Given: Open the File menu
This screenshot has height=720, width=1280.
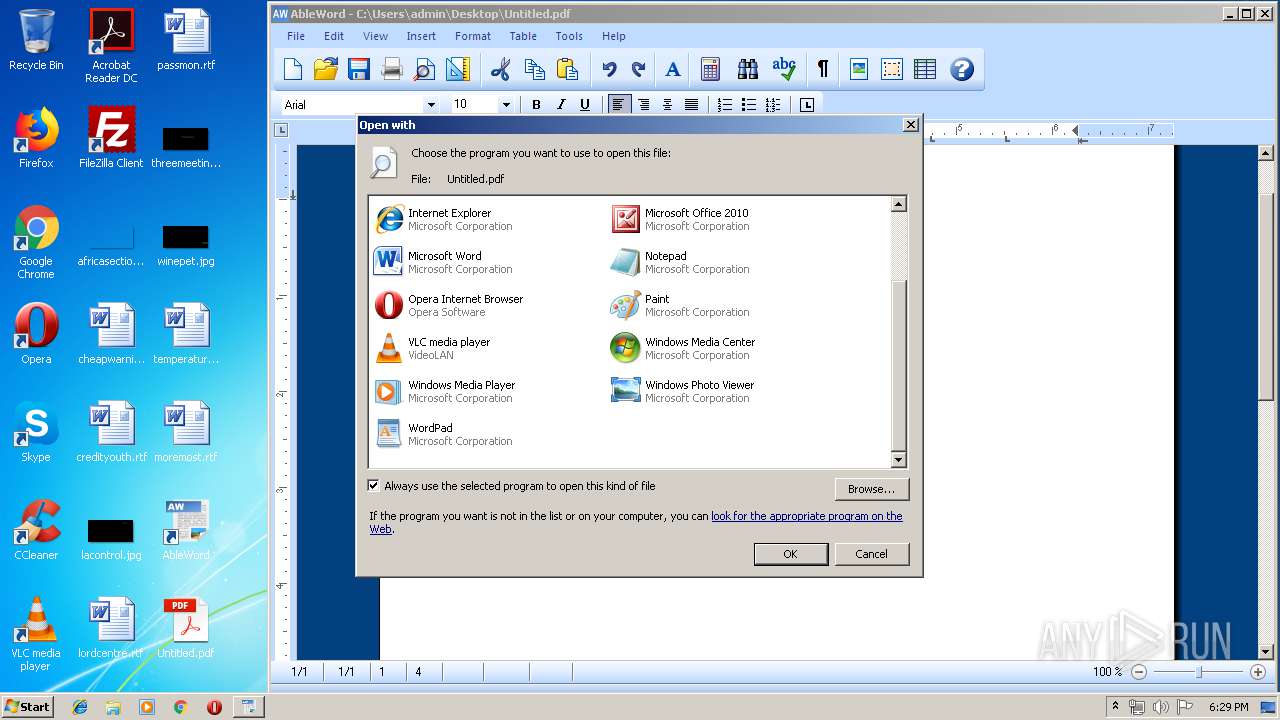Looking at the screenshot, I should coord(296,36).
